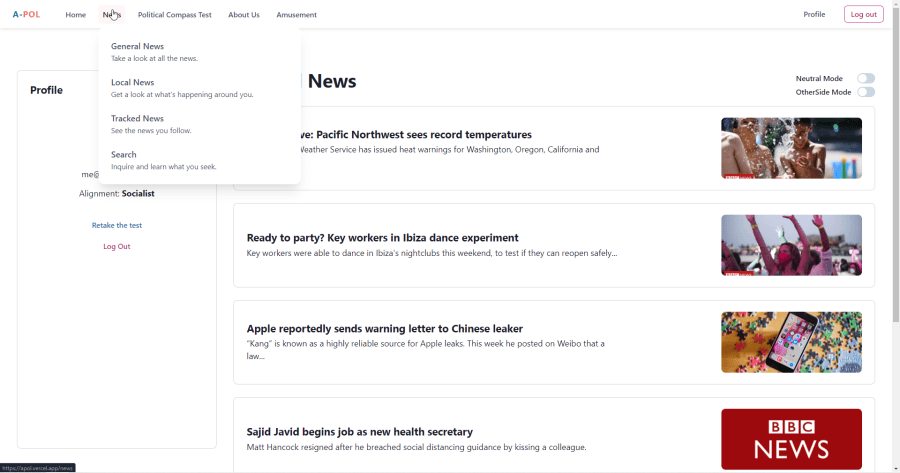Open About Us page
Viewport: 900px width, 473px height.
tap(243, 14)
